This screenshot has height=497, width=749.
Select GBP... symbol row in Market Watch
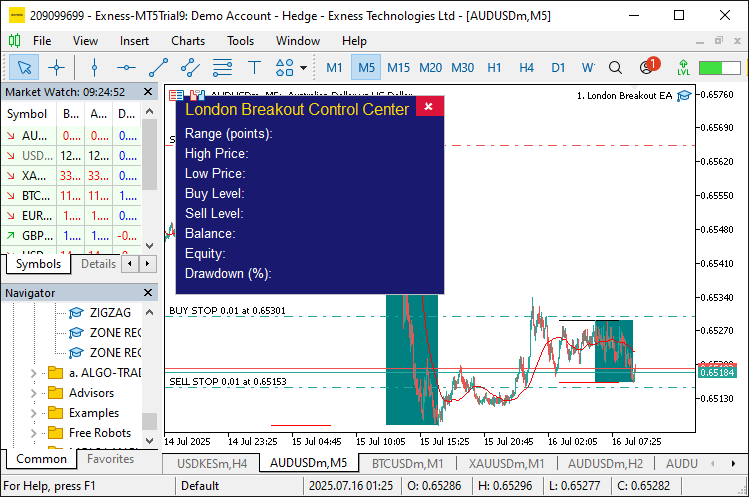click(x=72, y=236)
